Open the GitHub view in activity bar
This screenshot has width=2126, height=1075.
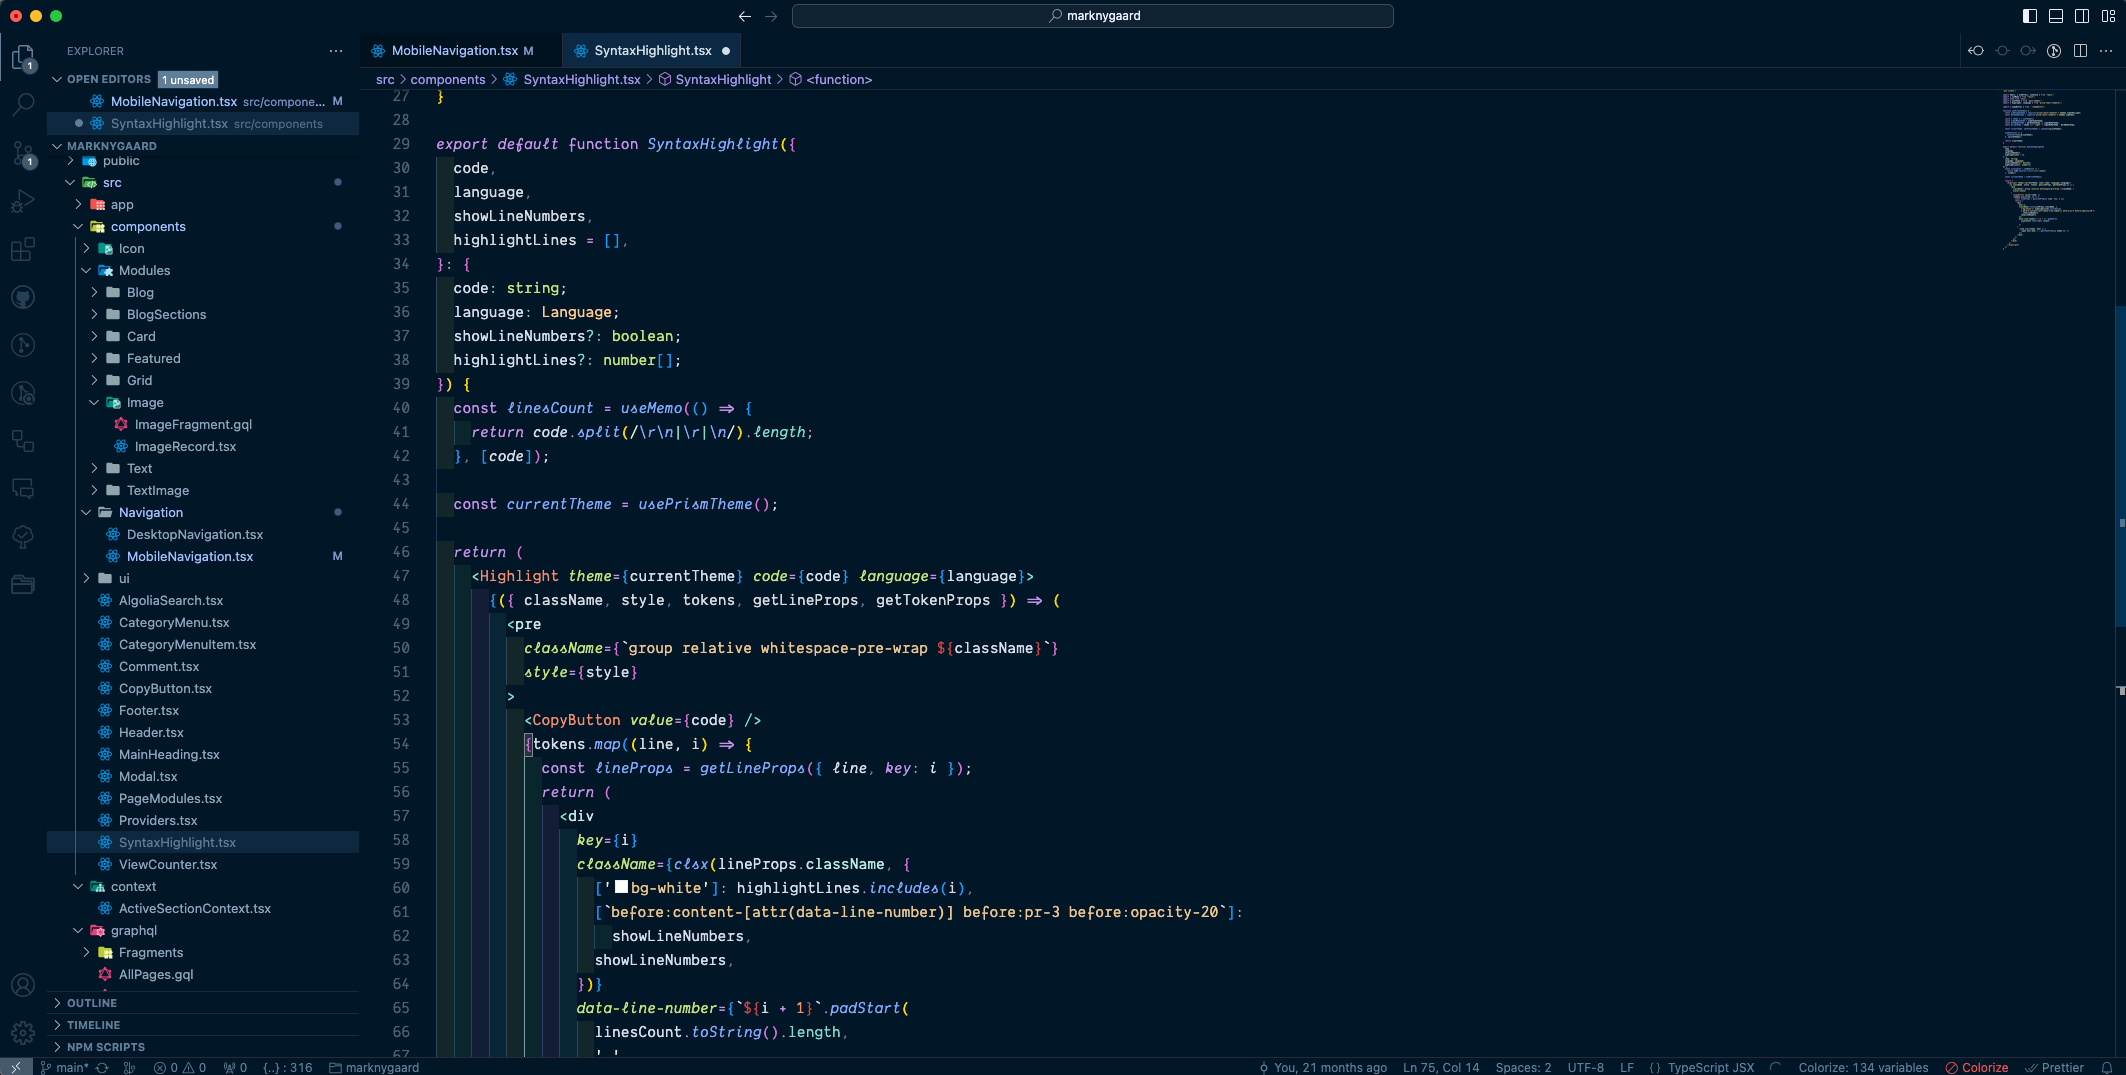pos(23,297)
